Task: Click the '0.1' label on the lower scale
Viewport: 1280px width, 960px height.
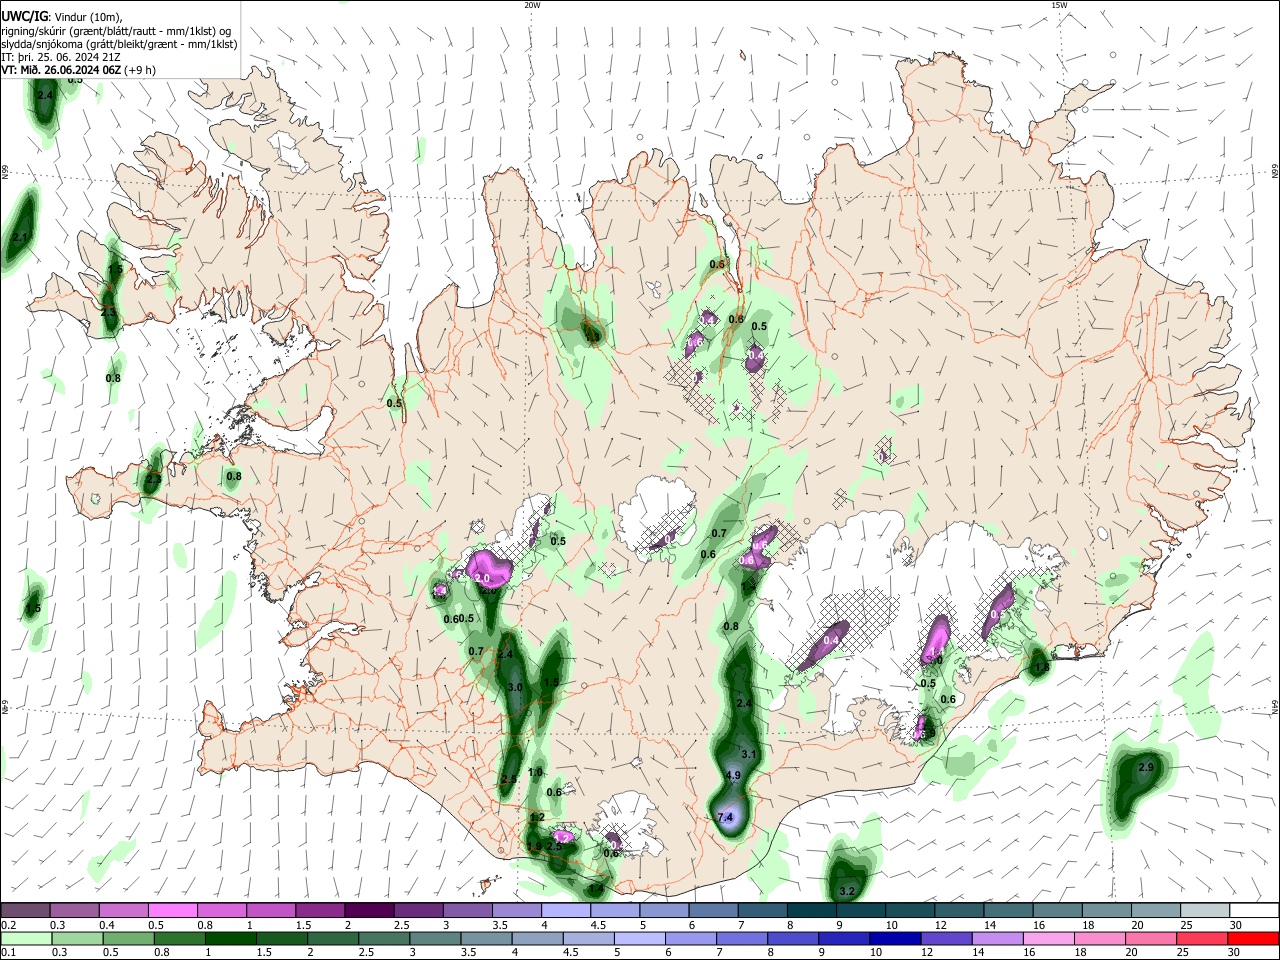Action: (7, 952)
